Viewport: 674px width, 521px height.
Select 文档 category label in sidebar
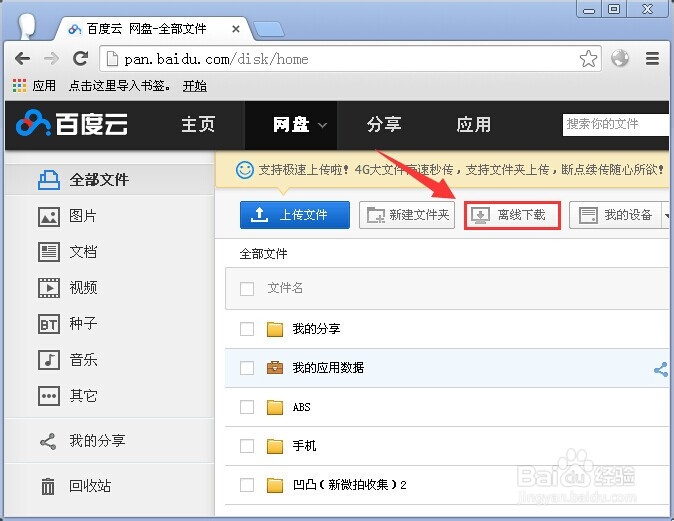click(83, 251)
